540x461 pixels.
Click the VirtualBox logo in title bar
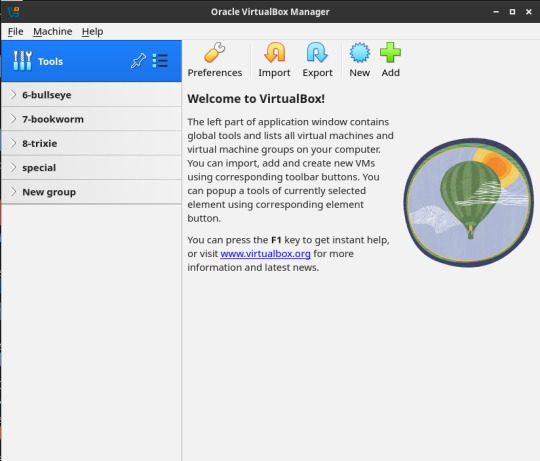13,12
